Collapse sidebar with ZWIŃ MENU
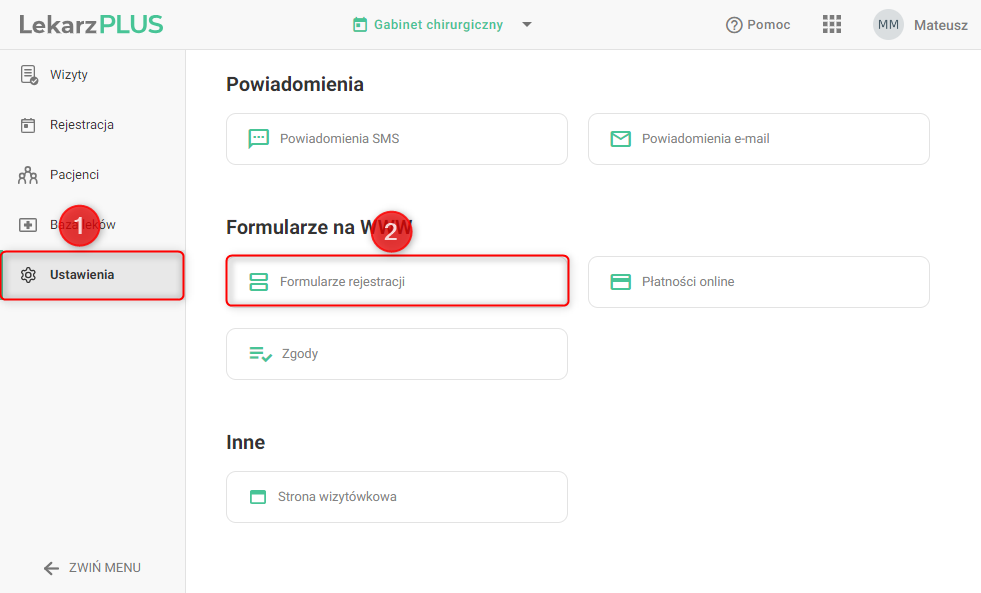Screen dimensions: 981x593 click(93, 567)
